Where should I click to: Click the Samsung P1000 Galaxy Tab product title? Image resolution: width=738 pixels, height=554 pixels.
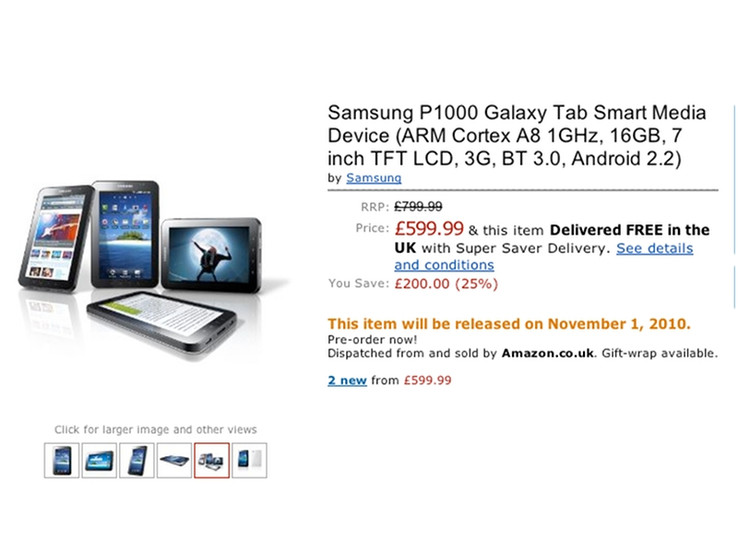point(517,136)
